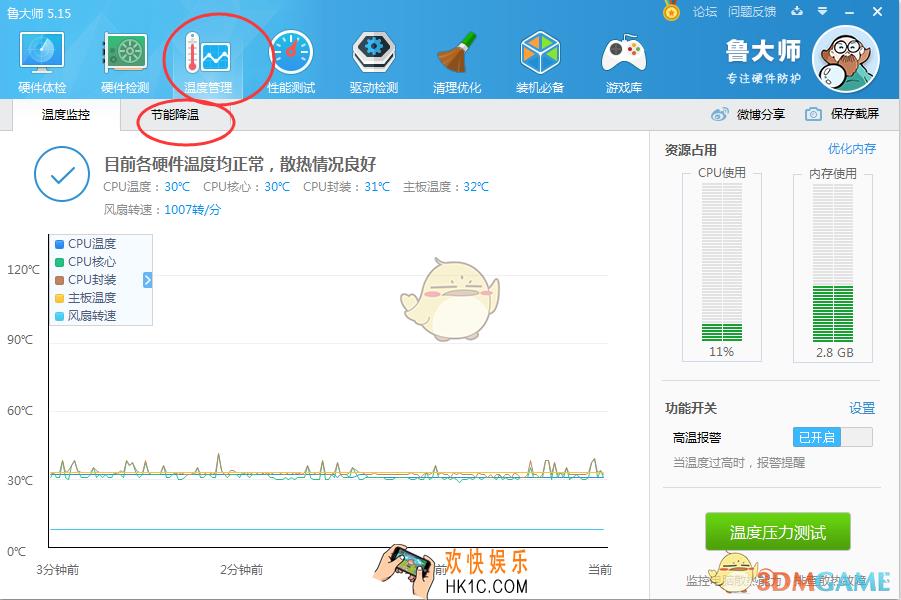Viewport: 901px width, 600px height.
Task: Click CPU使用 usage bar
Action: 722,262
